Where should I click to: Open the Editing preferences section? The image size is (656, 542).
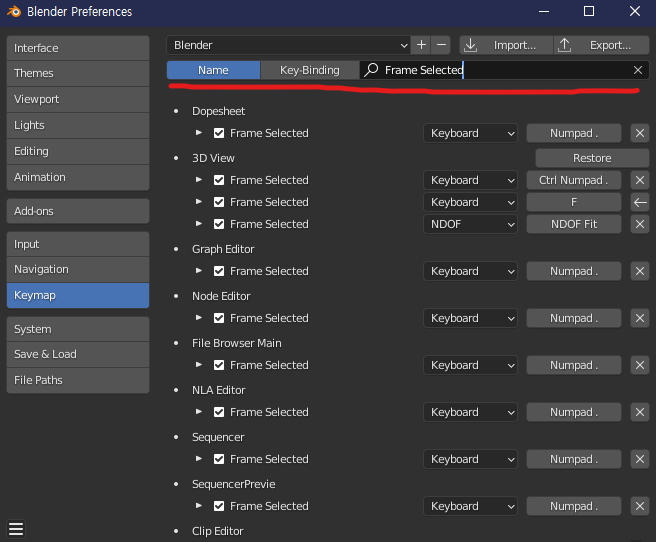coord(78,151)
